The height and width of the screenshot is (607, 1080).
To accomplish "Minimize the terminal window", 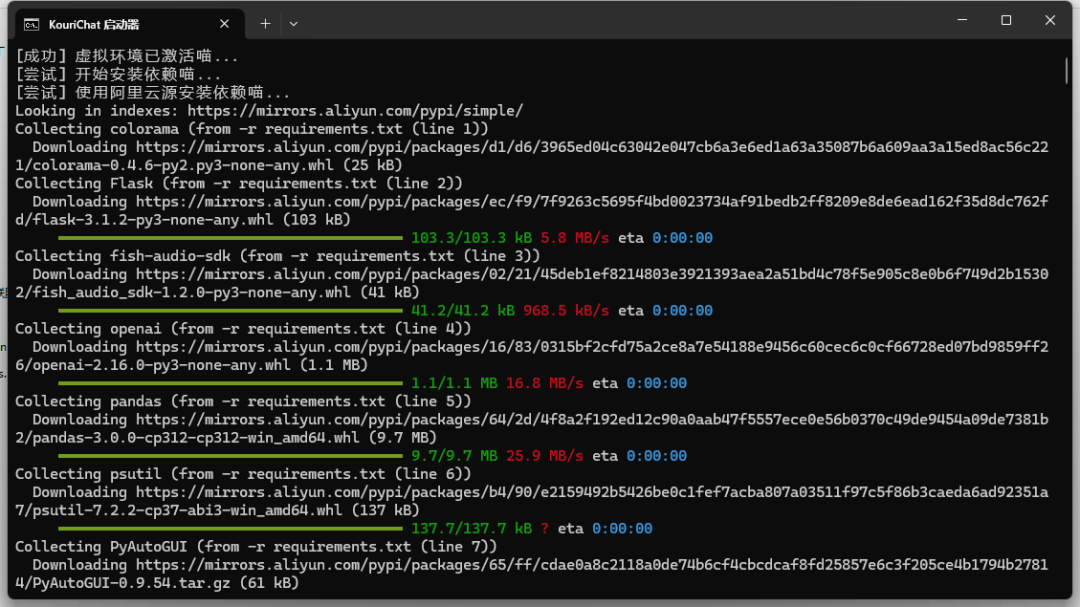I will click(962, 20).
